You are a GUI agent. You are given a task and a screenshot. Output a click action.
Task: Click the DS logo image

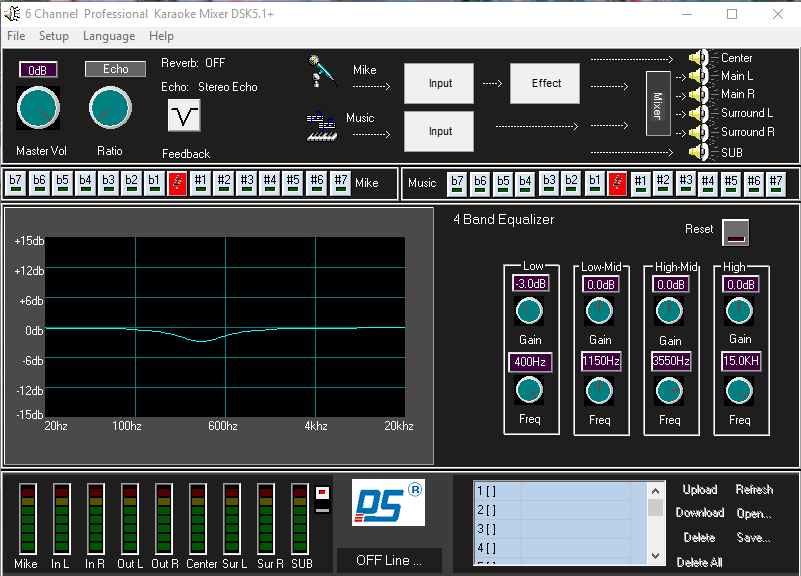coord(388,502)
